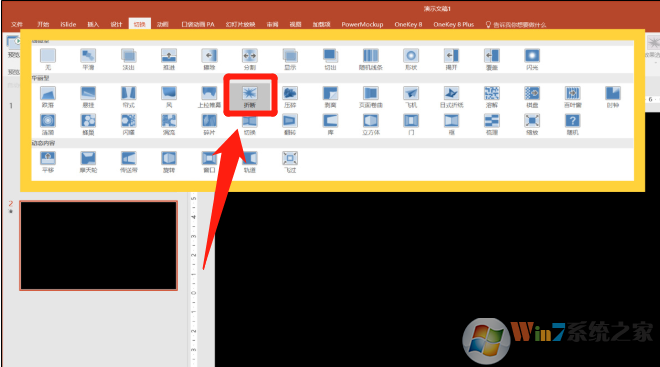
Task: Choose the 摩天轮 (Ferris Wheel) dynamic transition
Action: click(x=88, y=162)
